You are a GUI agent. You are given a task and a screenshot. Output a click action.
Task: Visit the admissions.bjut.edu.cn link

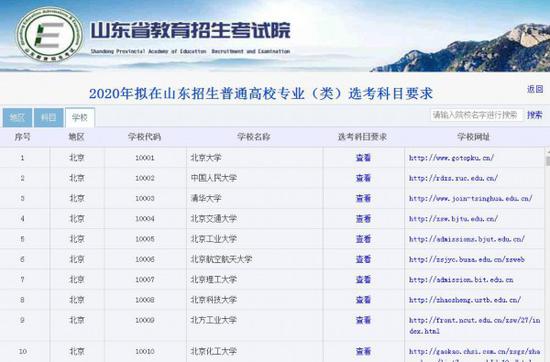coord(467,239)
